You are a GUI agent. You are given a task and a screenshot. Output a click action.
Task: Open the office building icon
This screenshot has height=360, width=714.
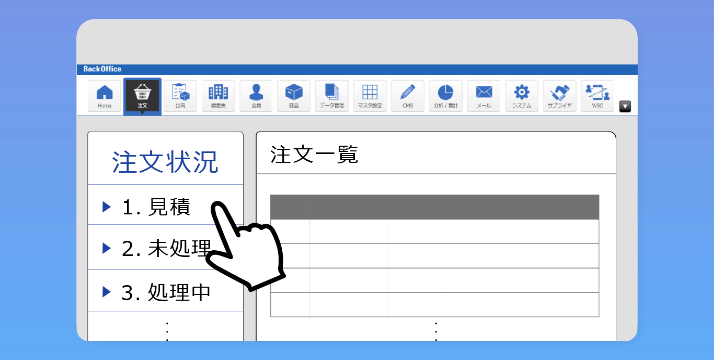click(x=218, y=96)
